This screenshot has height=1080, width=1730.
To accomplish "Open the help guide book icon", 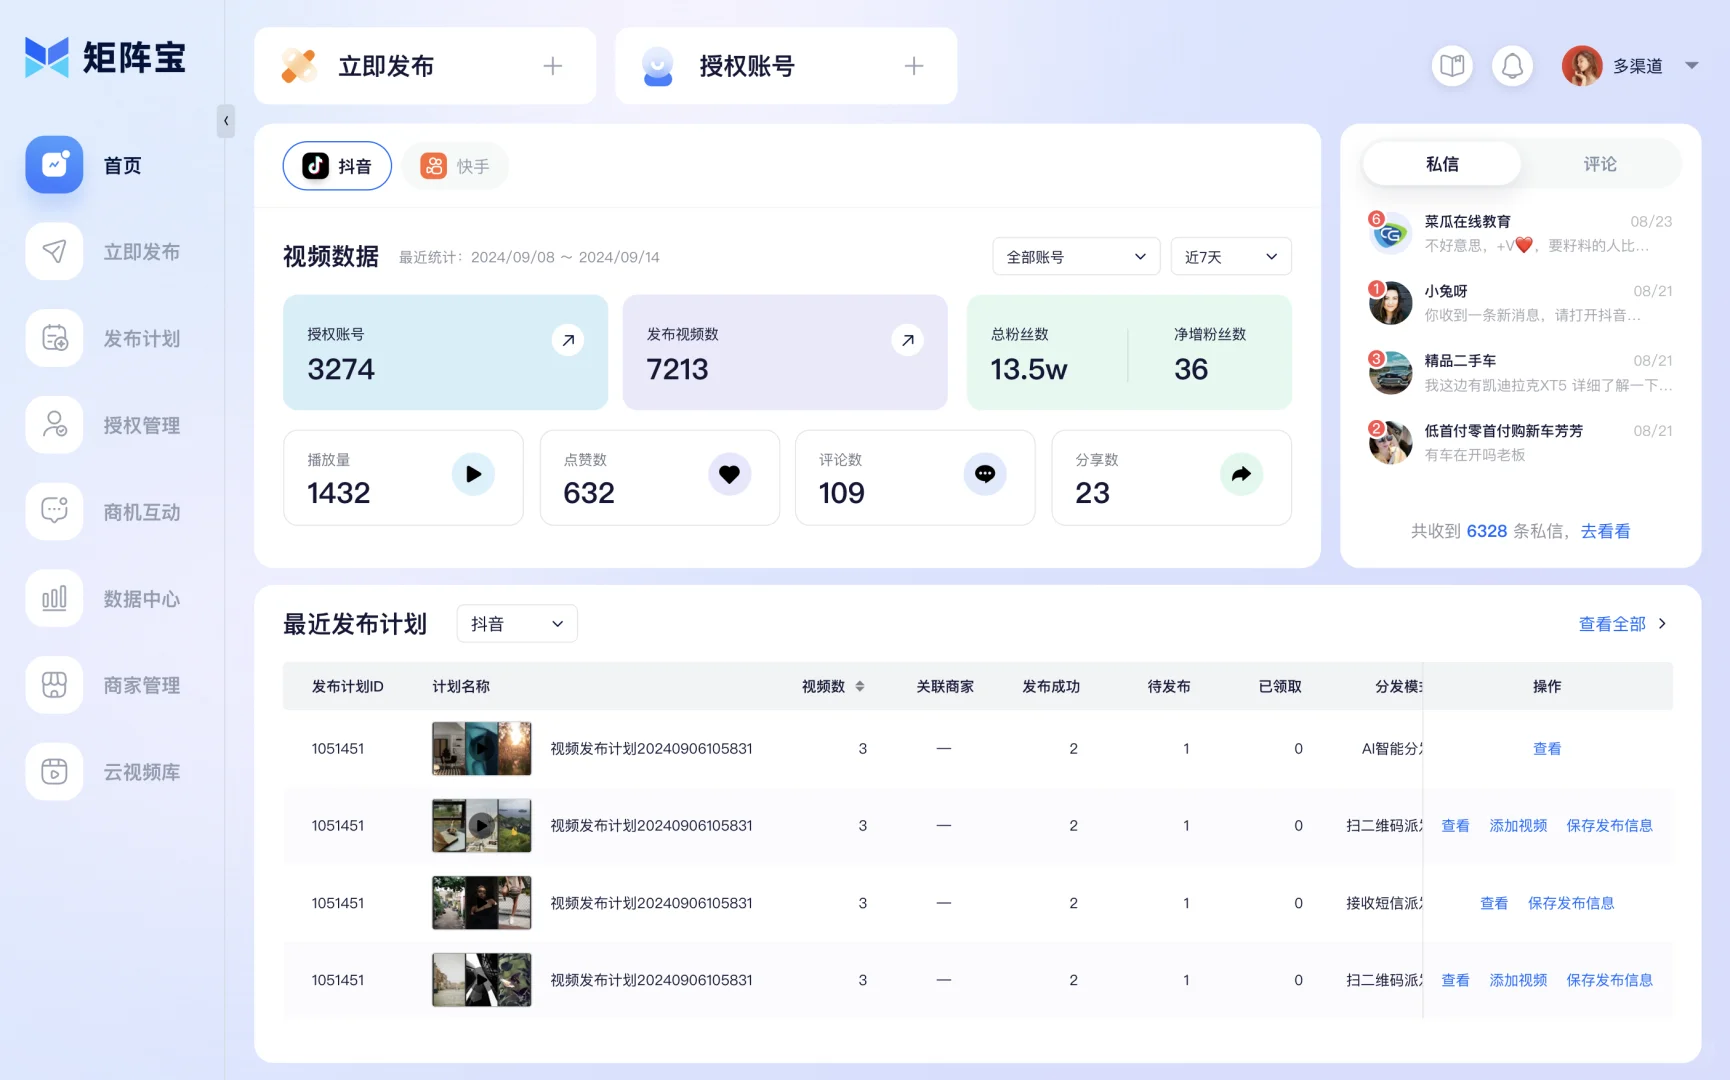I will pyautogui.click(x=1451, y=65).
